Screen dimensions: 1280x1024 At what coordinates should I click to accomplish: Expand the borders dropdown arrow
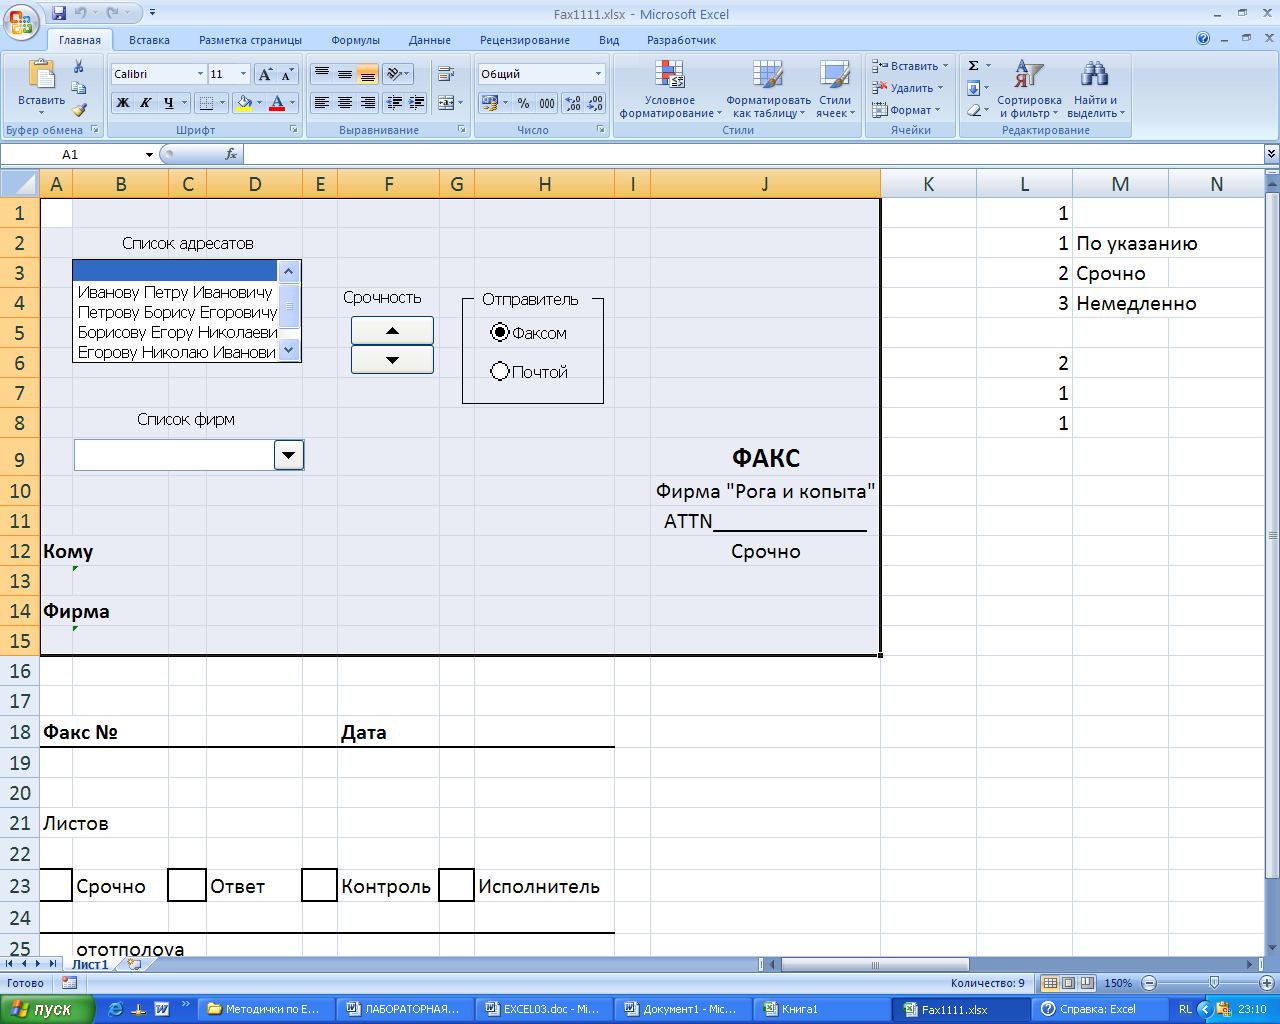pyautogui.click(x=223, y=102)
